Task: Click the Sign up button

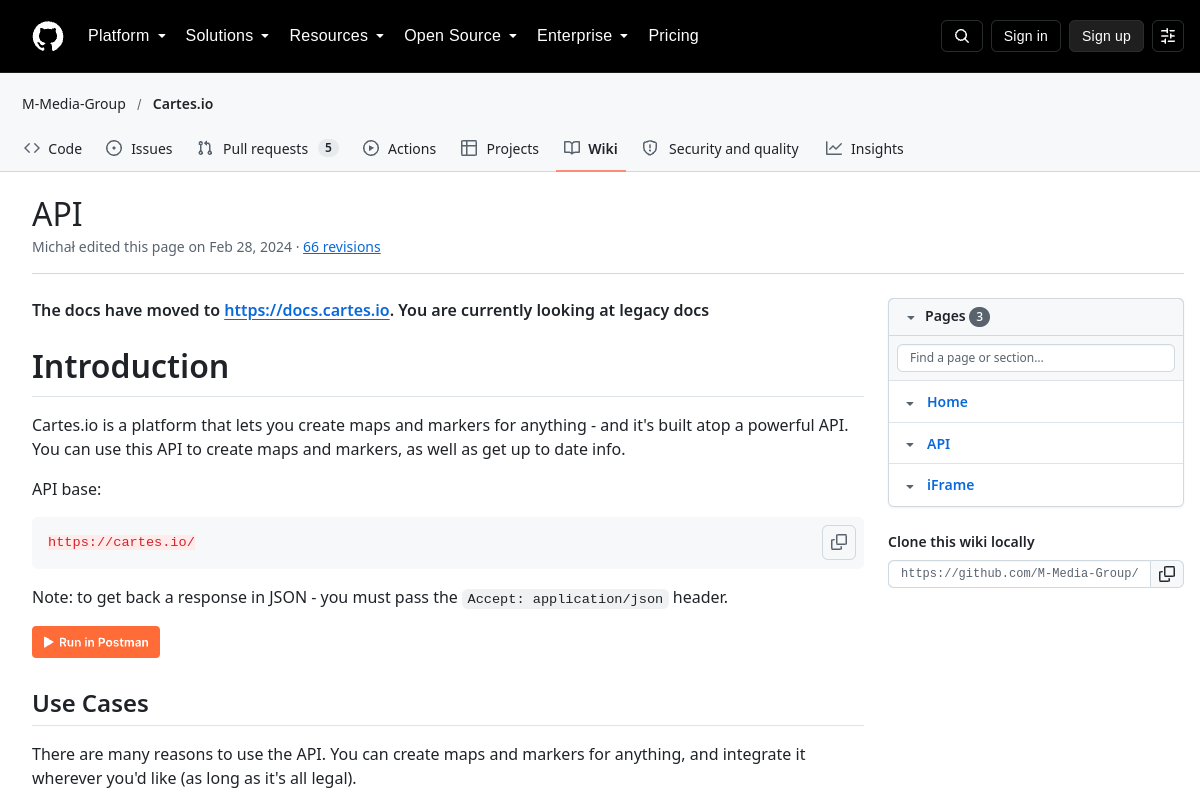Action: 1106,36
